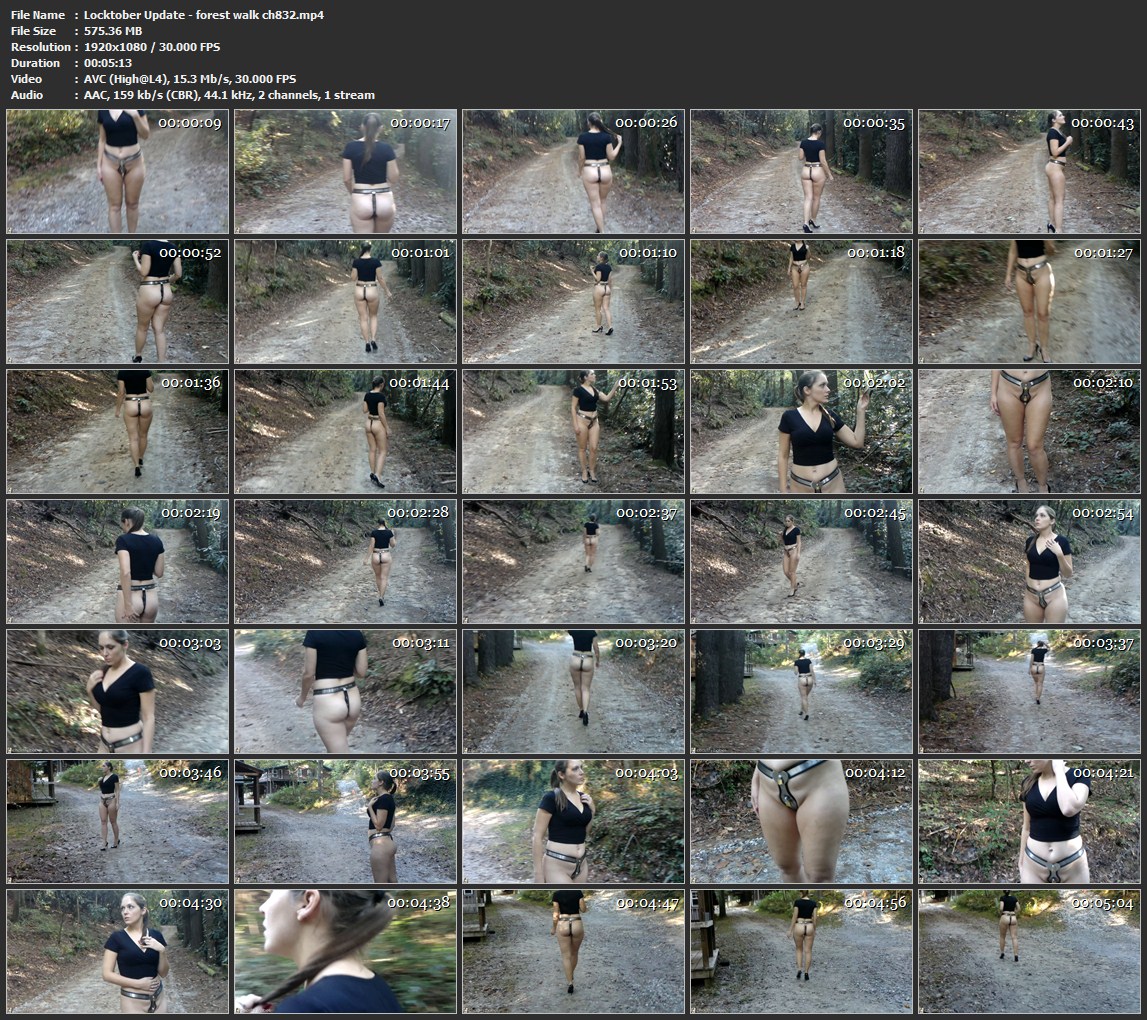Screen dimensions: 1147x1020
Task: Click the thumbnail marked 00:00:26
Action: coord(574,172)
